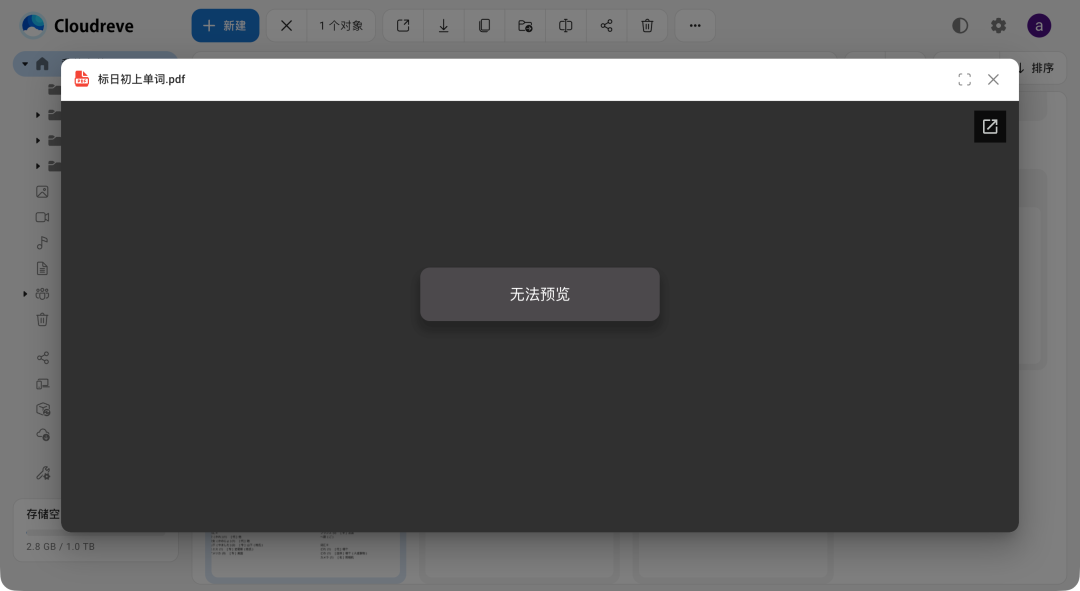Click the move-to-folder toolbar icon
Viewport: 1080px width, 591px height.
coord(525,26)
